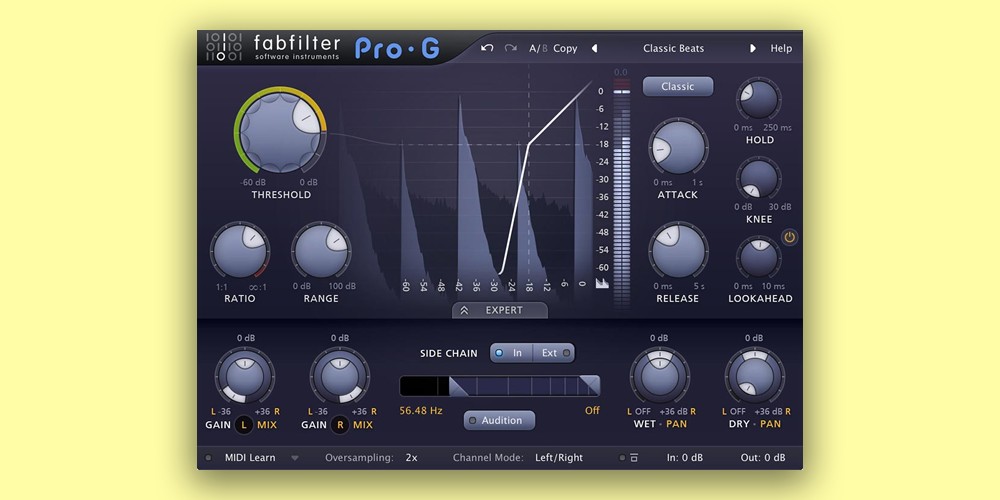Image resolution: width=1000 pixels, height=500 pixels.
Task: Open the Classic Beats preset menu
Action: point(673,48)
